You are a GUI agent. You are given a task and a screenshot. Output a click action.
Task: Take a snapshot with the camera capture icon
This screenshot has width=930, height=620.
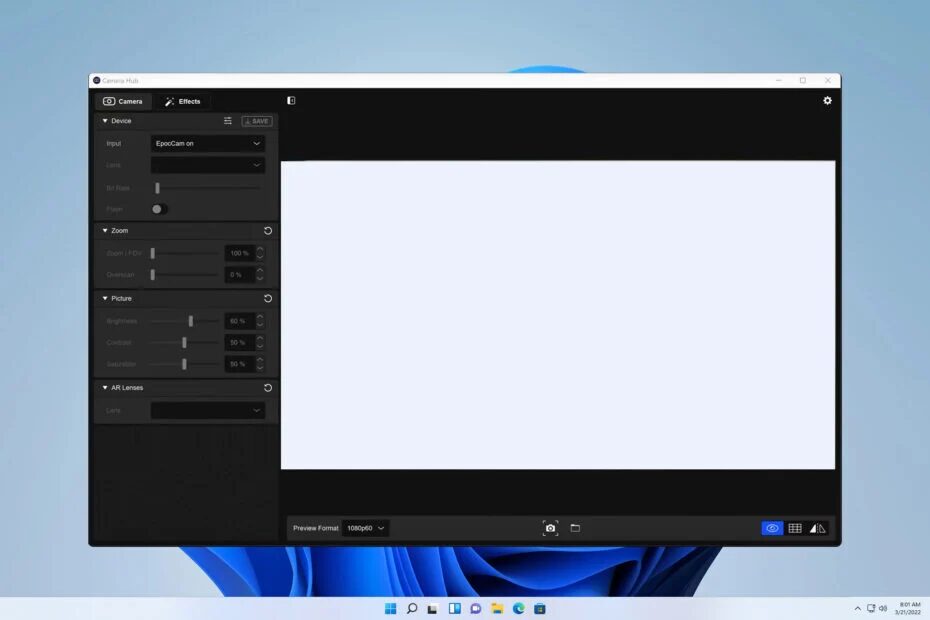550,528
